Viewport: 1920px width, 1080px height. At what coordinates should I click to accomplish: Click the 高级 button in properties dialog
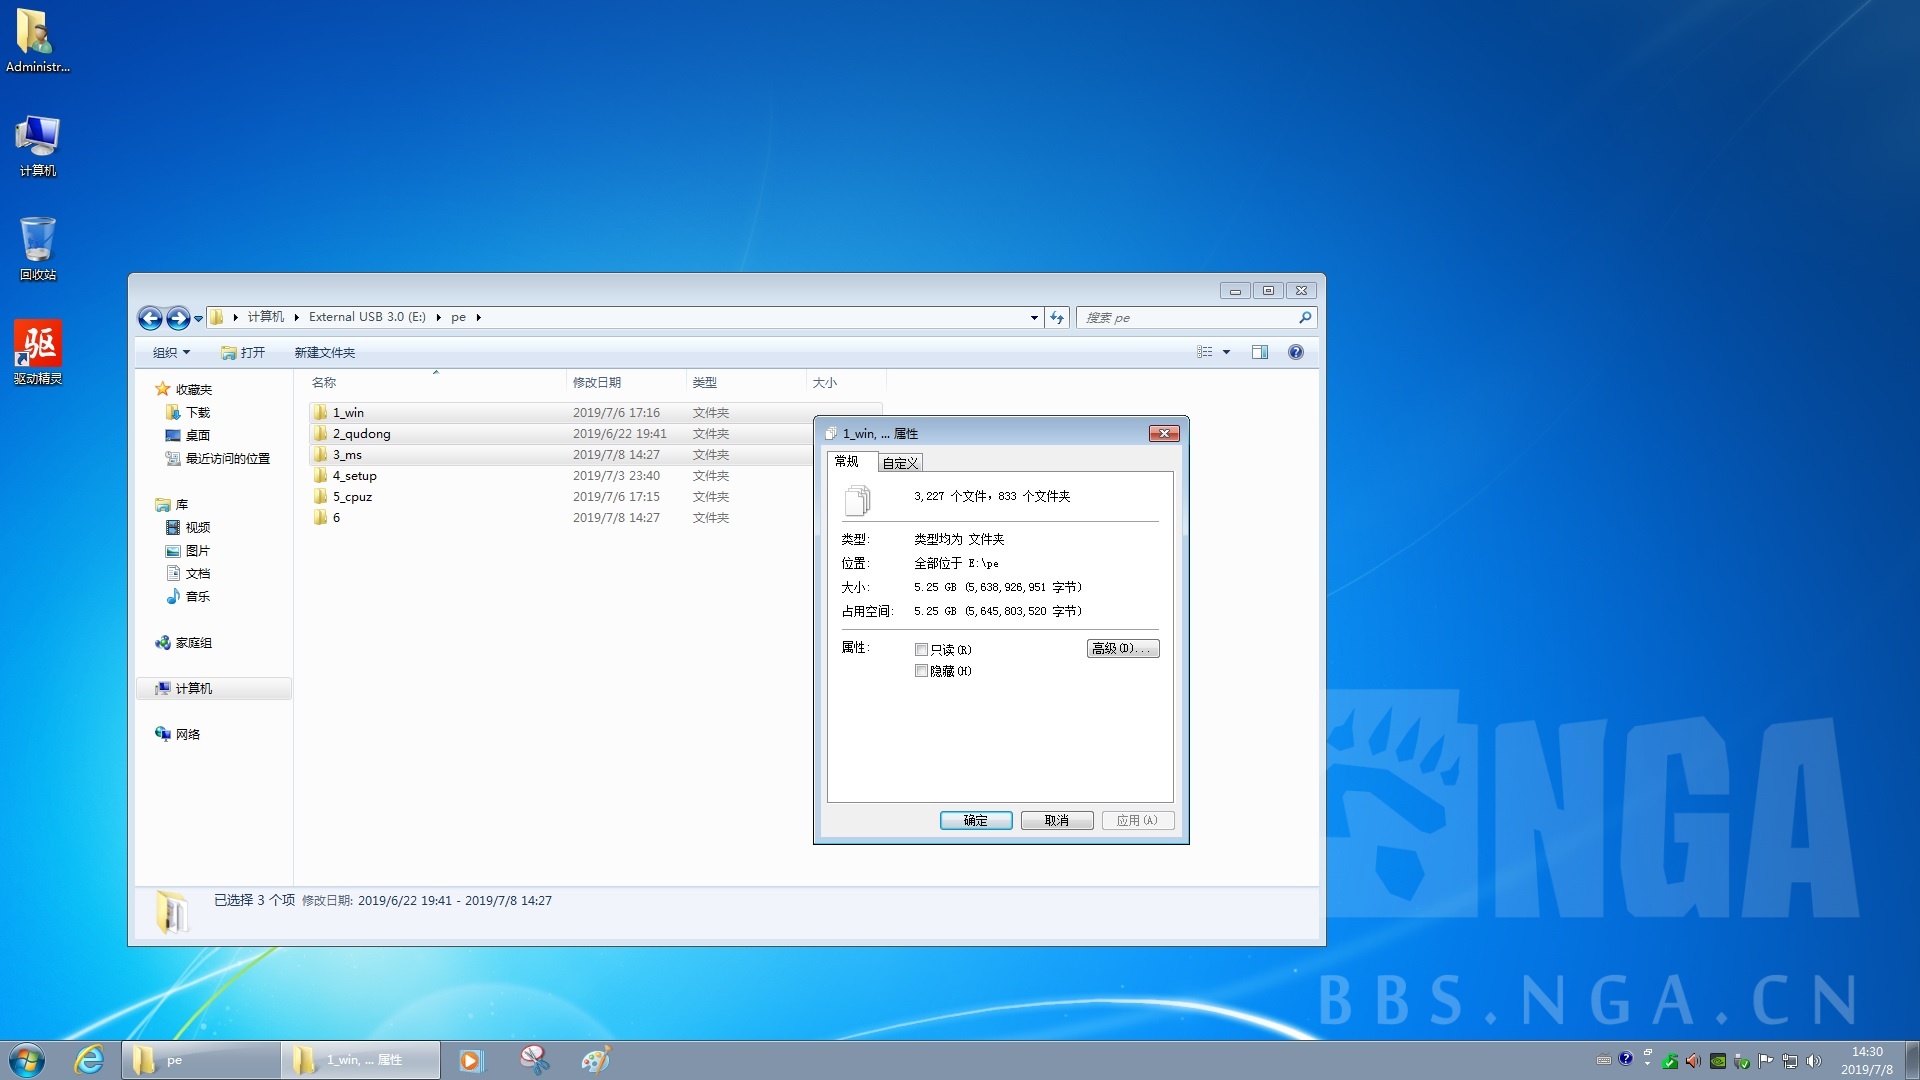1122,648
